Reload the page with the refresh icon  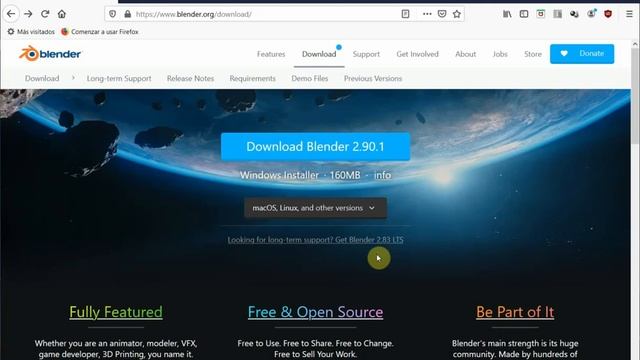point(45,14)
